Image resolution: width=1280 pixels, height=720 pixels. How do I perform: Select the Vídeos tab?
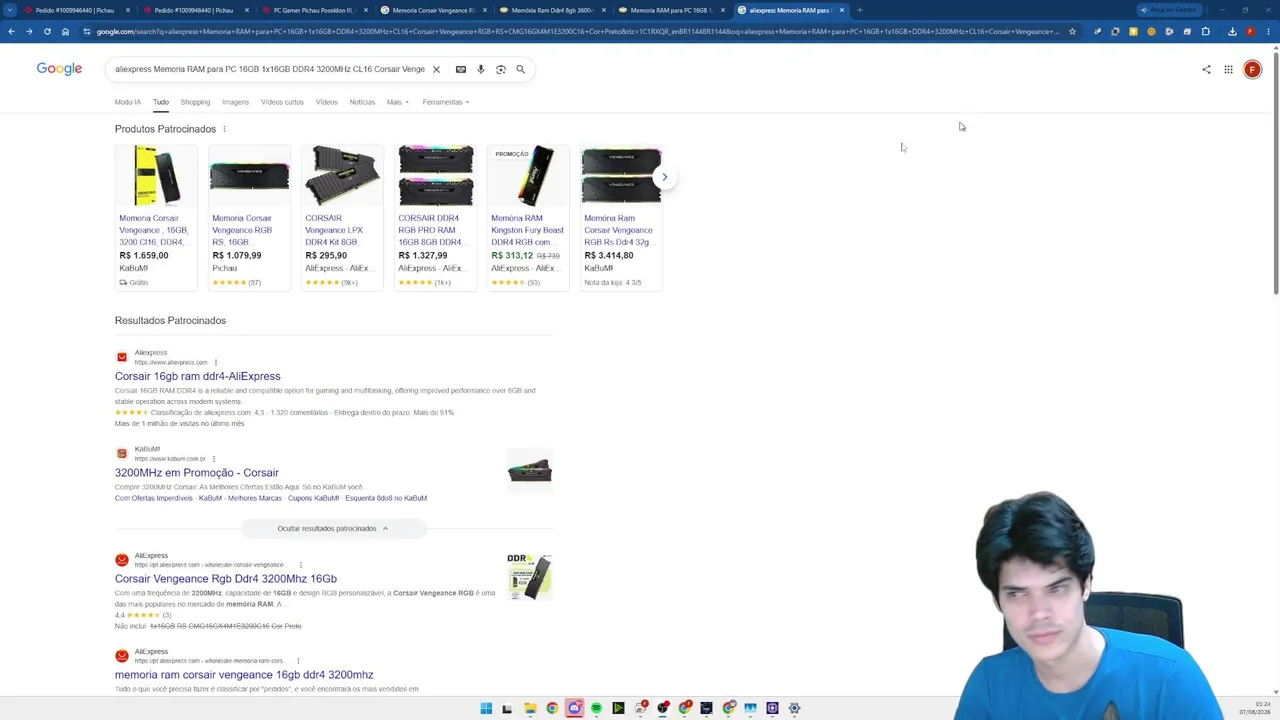[x=327, y=102]
